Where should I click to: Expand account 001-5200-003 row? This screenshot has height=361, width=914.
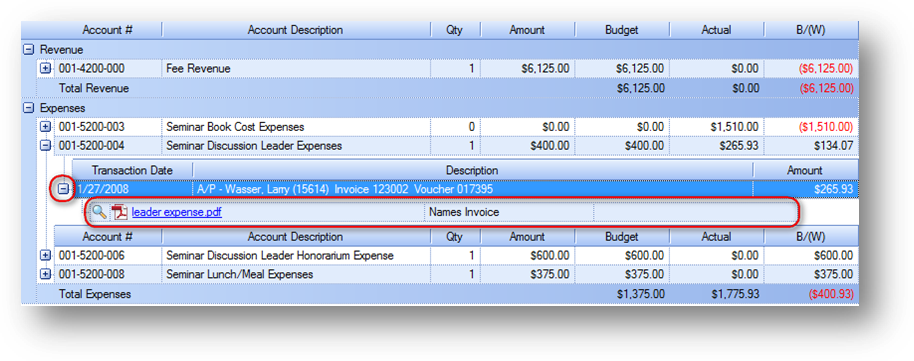(x=45, y=127)
